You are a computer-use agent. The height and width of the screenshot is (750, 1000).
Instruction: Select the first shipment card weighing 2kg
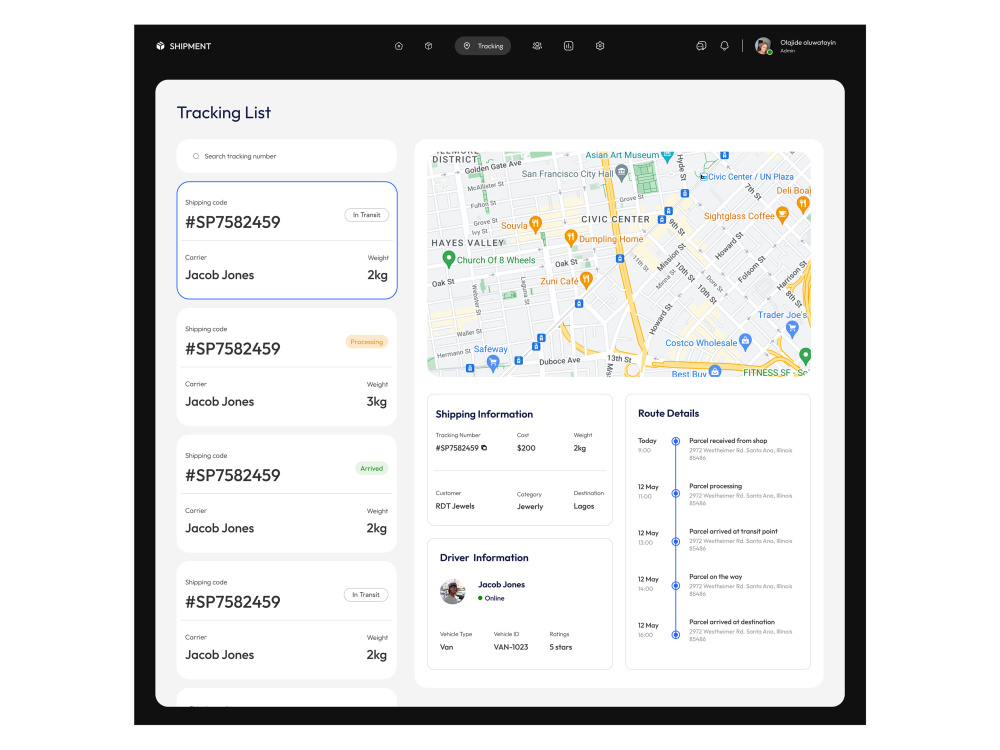(x=286, y=240)
